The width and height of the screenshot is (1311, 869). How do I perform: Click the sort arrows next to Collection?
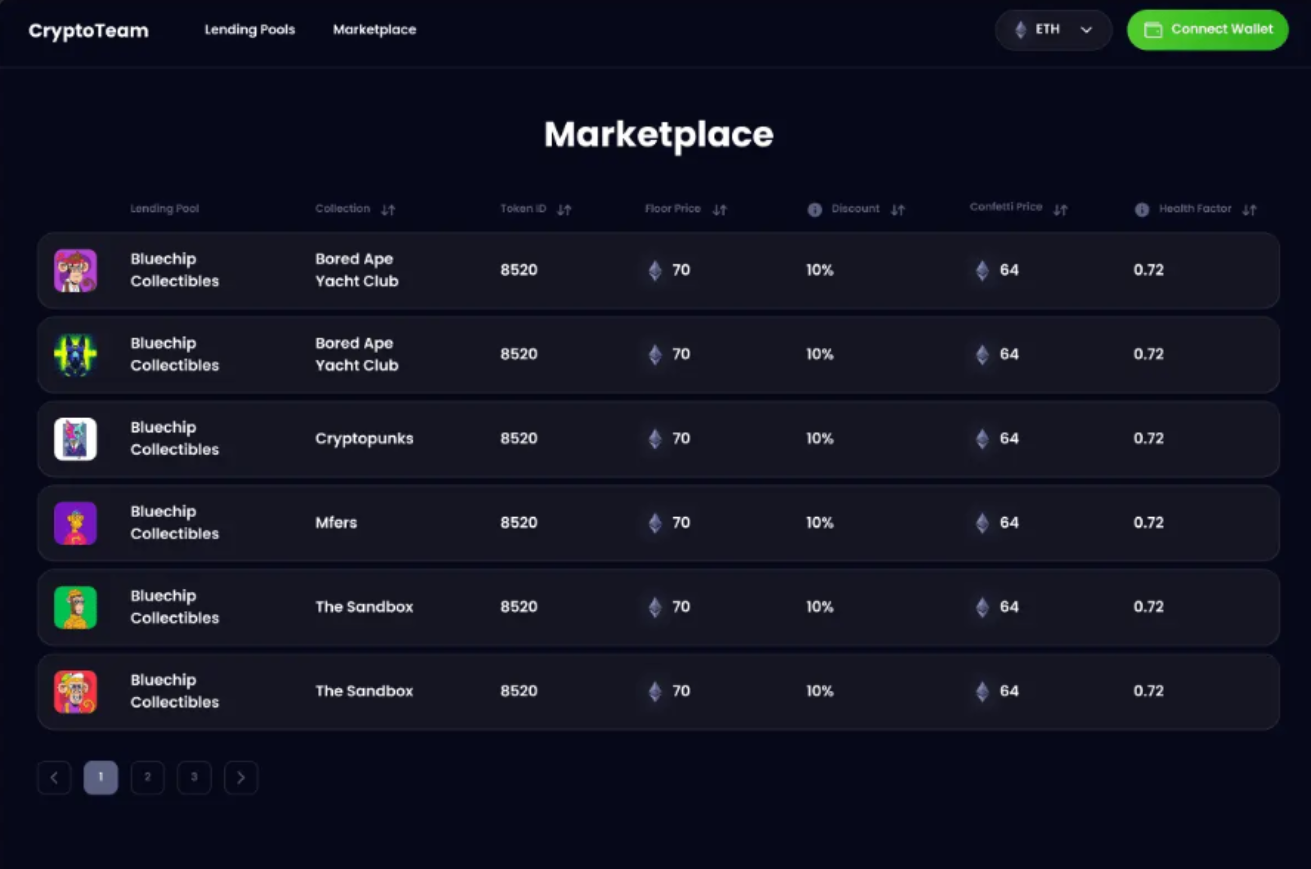point(388,210)
